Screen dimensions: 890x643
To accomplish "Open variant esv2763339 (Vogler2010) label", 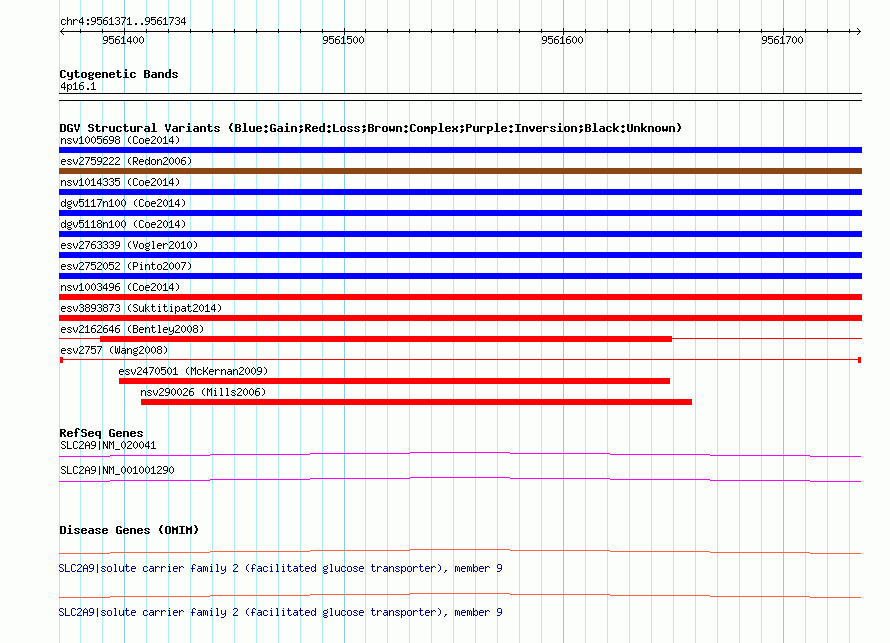I will [x=129, y=245].
